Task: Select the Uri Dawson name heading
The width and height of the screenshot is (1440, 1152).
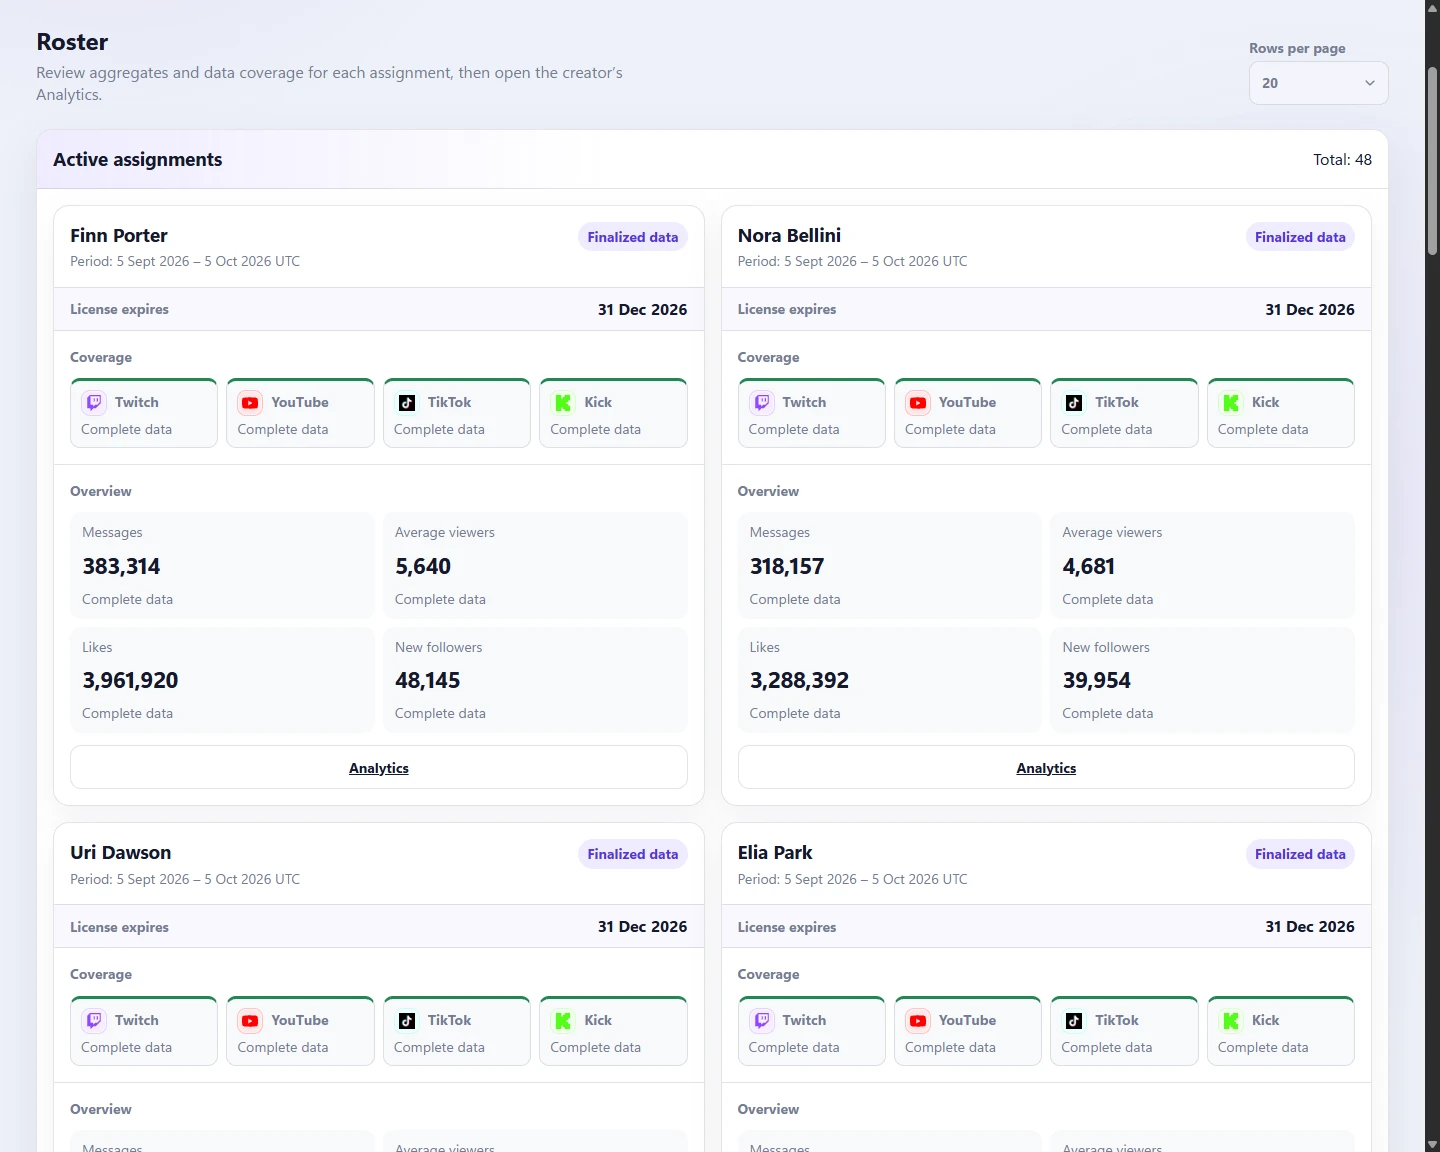Action: pos(121,853)
